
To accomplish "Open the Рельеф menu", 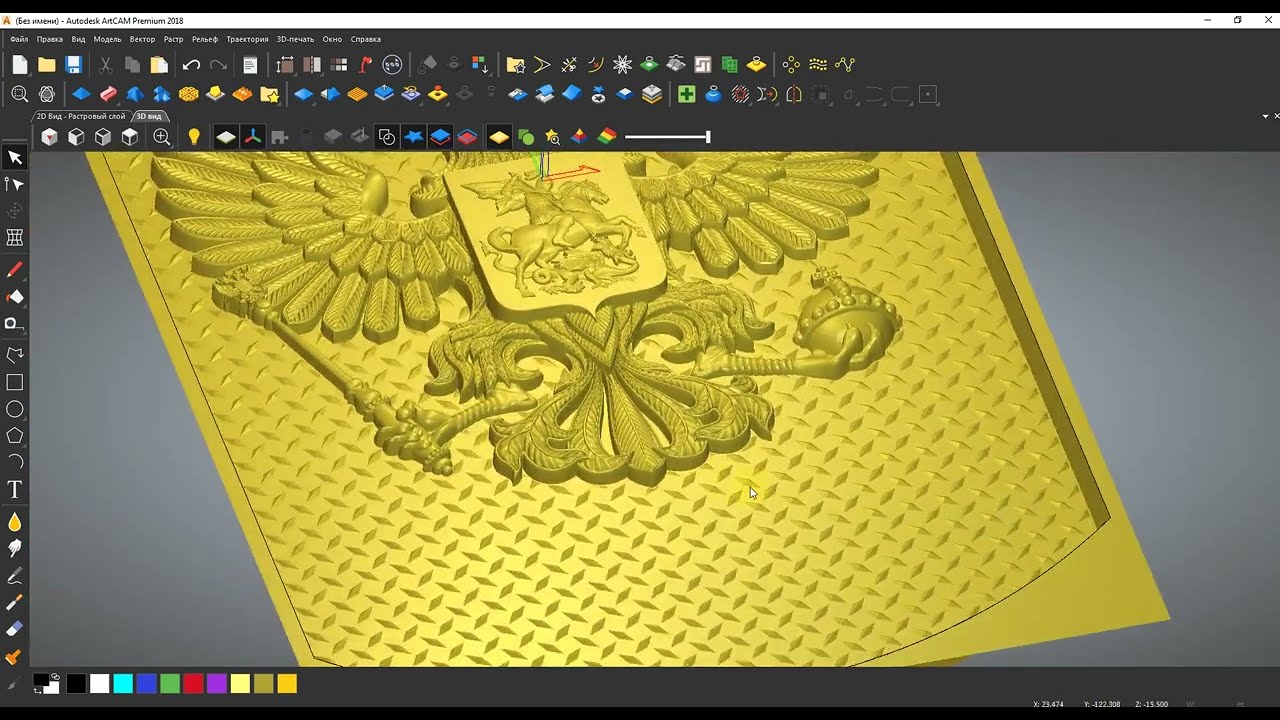I will pyautogui.click(x=205, y=39).
